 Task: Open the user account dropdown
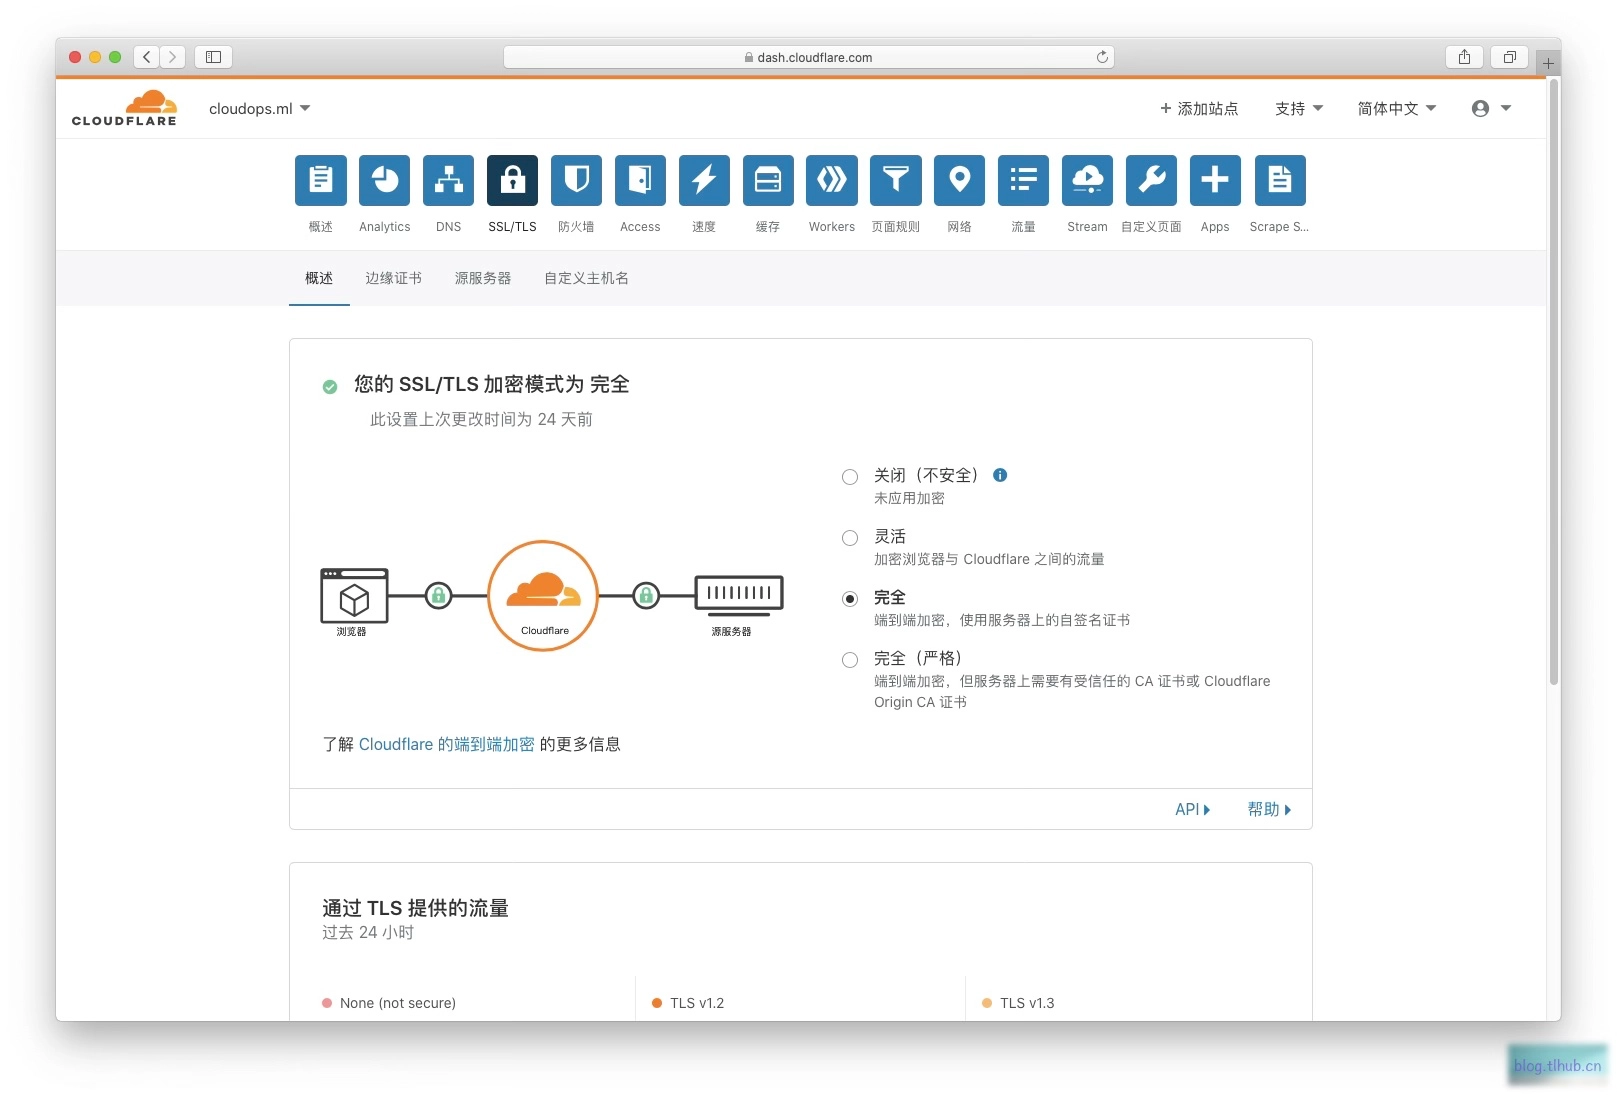[1491, 108]
